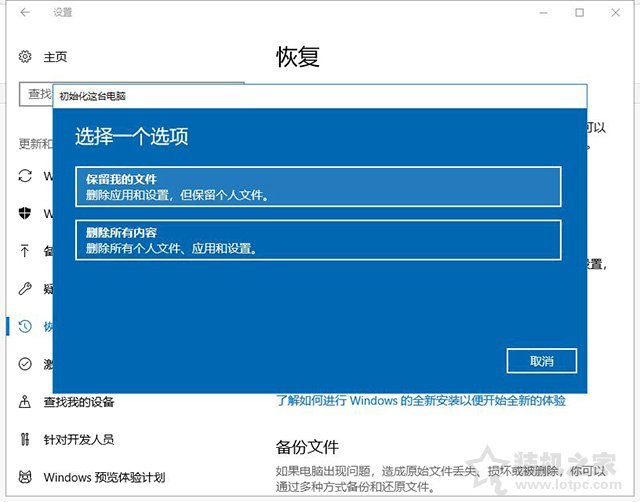The image size is (640, 502).
Task: Open the Windows security shield icon
Action: (x=25, y=214)
